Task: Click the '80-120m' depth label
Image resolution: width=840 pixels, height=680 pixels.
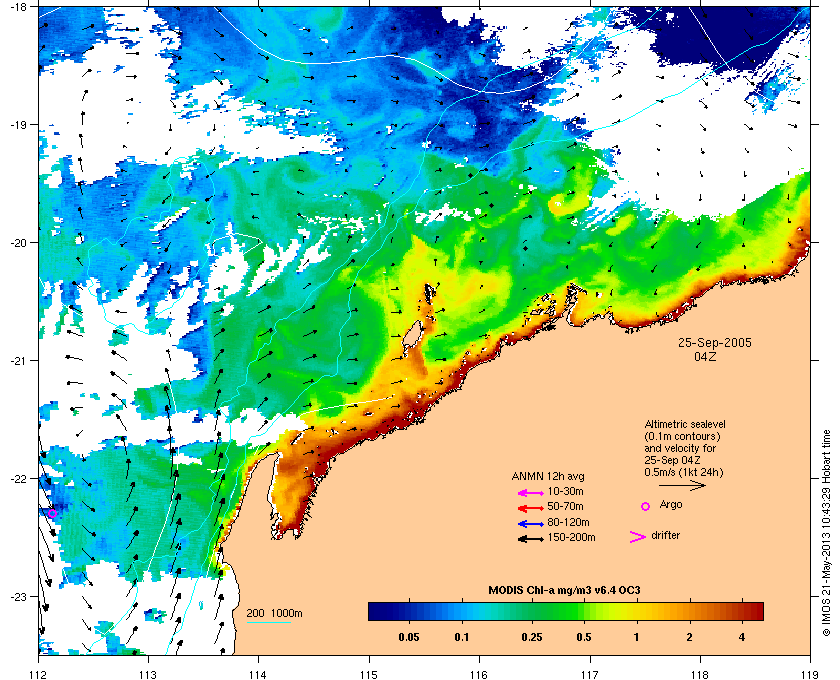Action: click(568, 522)
